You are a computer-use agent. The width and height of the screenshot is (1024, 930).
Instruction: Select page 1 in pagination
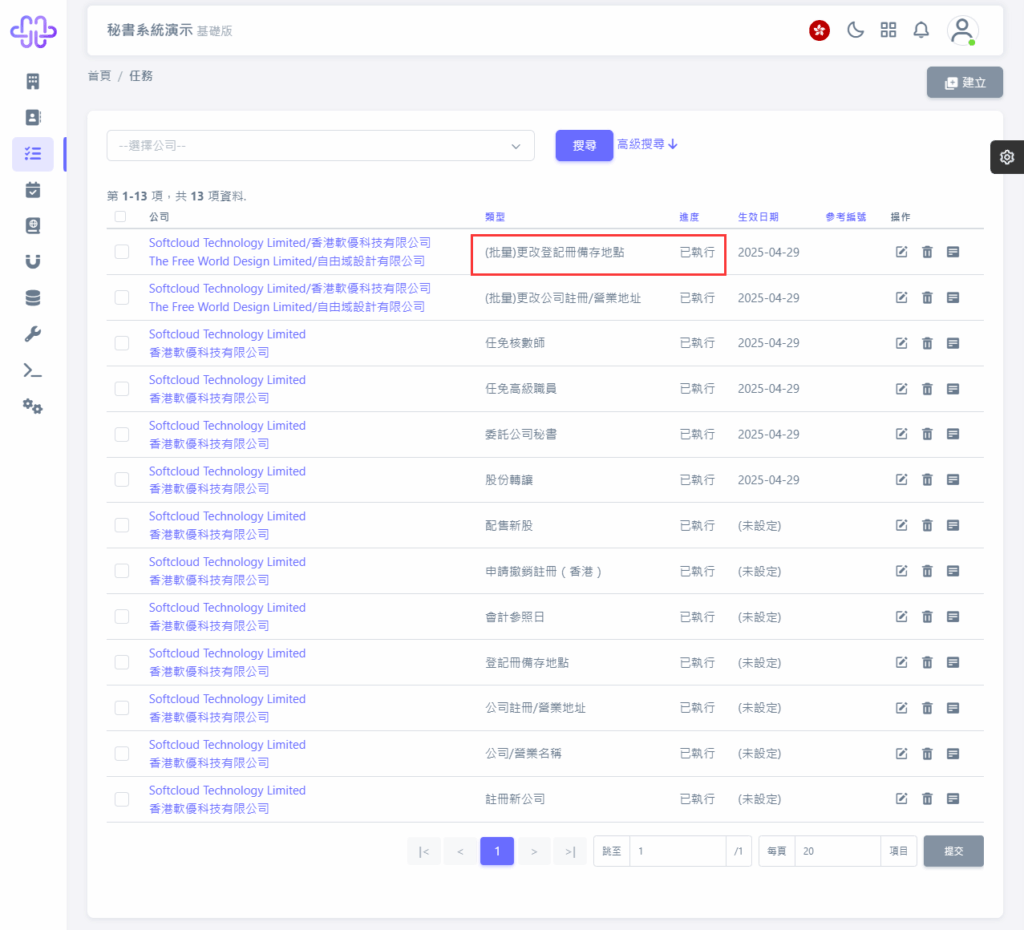click(497, 851)
